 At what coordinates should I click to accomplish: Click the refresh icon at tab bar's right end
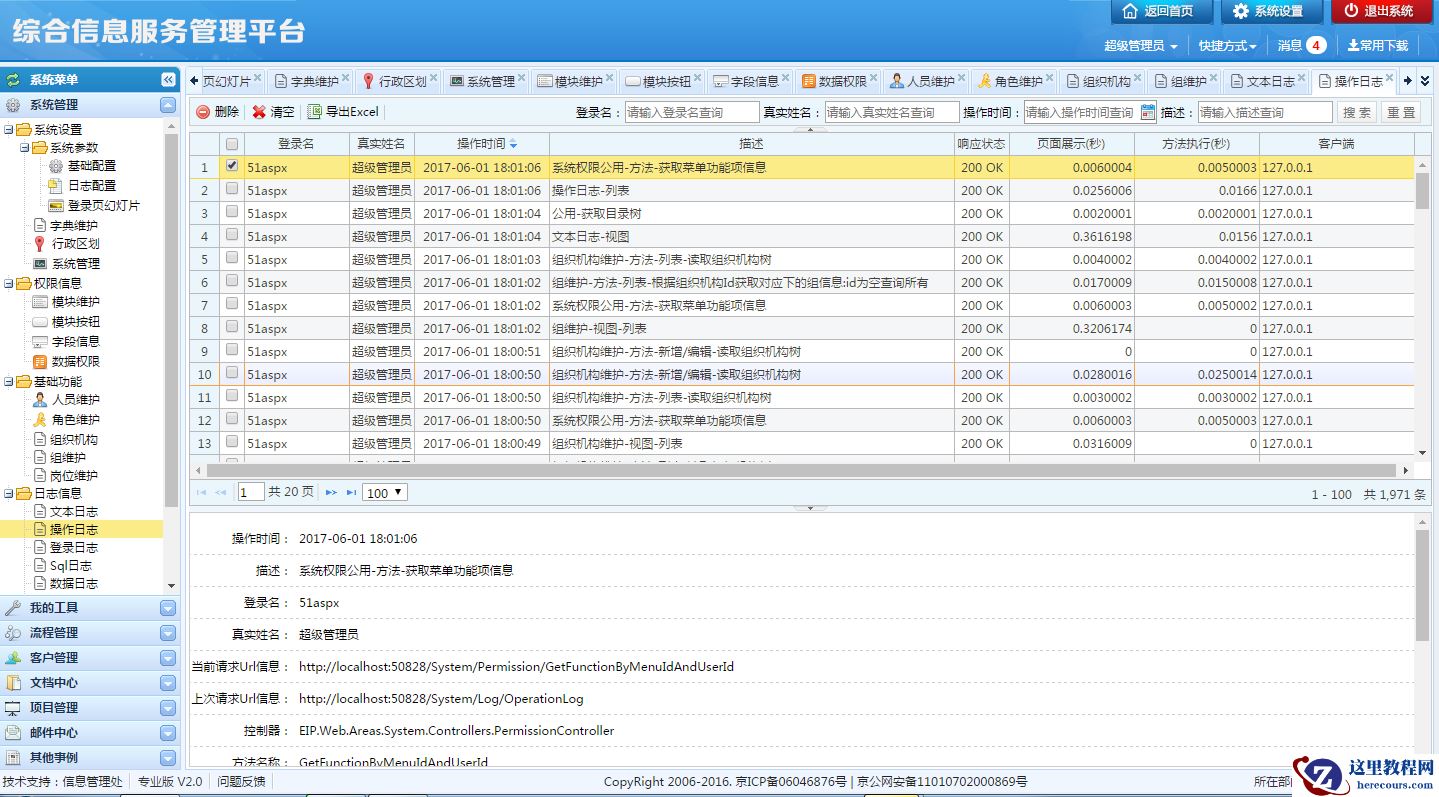click(1426, 81)
